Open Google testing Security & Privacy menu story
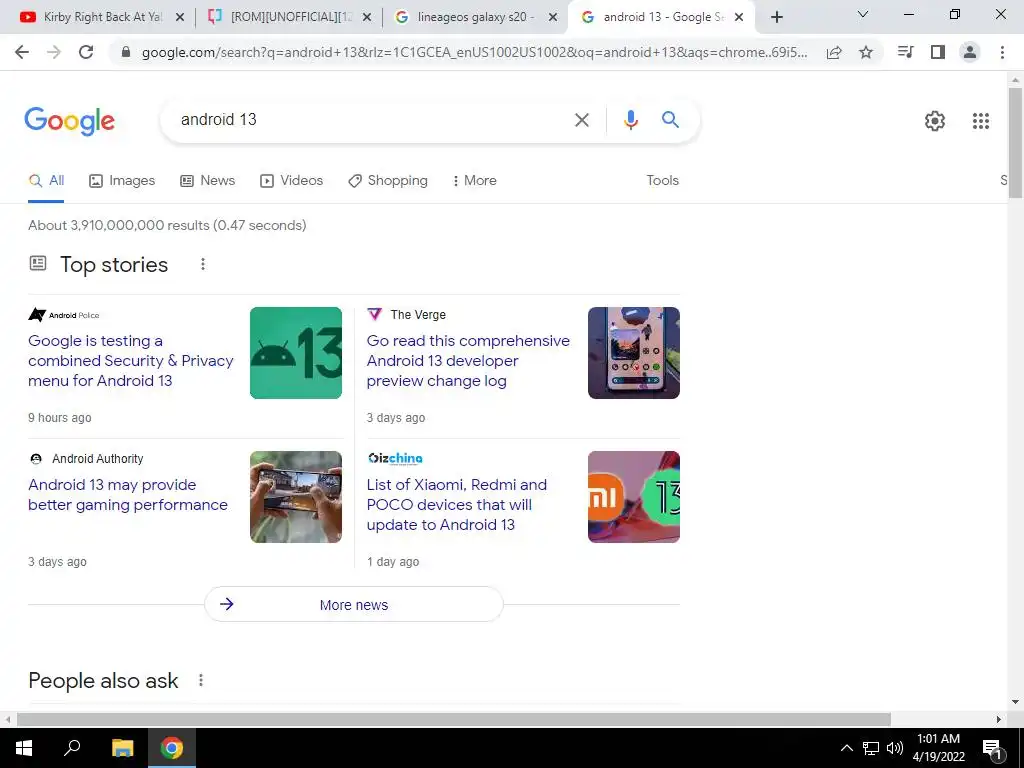The height and width of the screenshot is (768, 1024). (x=131, y=360)
